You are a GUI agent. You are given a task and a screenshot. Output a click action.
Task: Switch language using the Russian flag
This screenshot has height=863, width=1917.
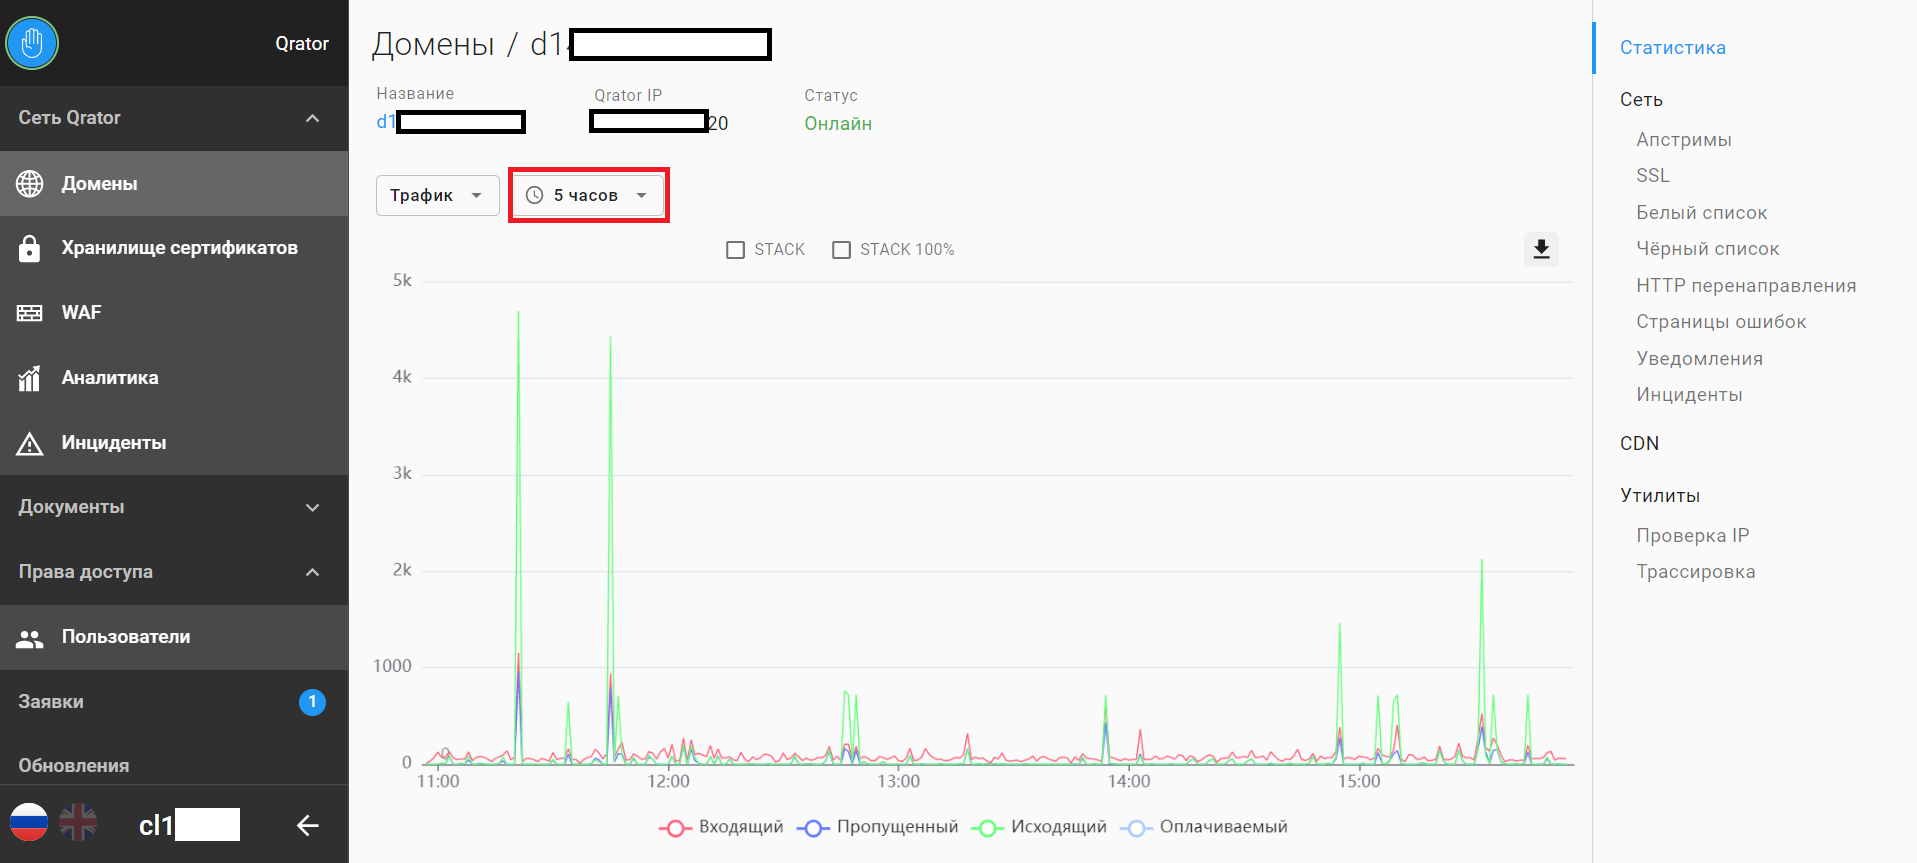[29, 823]
